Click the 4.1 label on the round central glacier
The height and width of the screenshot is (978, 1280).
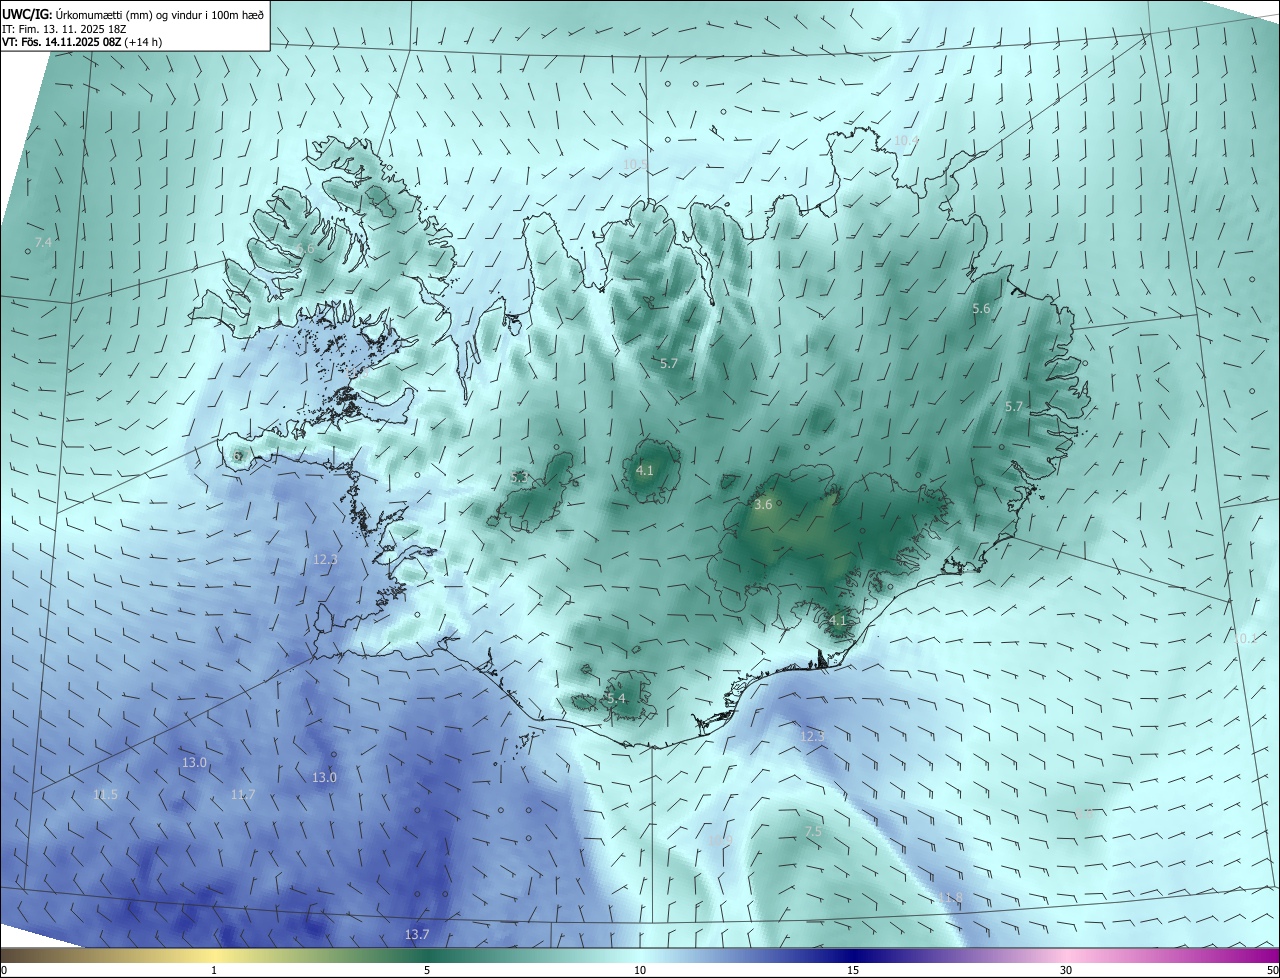point(645,470)
